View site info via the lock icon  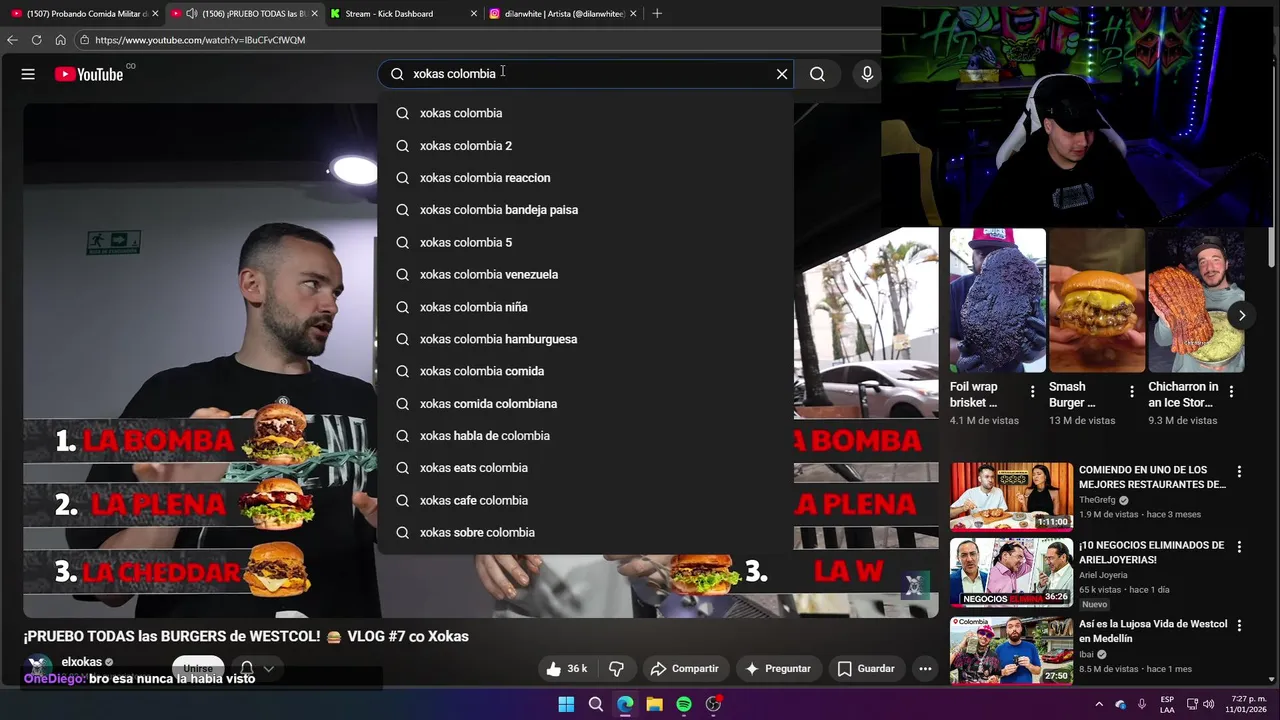(x=85, y=40)
